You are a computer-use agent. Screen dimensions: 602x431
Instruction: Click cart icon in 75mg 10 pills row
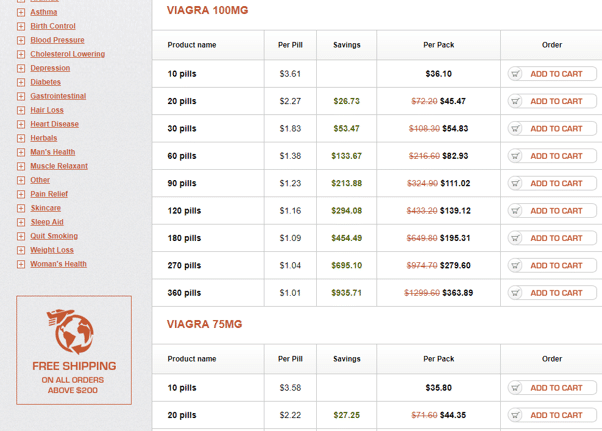pyautogui.click(x=516, y=388)
